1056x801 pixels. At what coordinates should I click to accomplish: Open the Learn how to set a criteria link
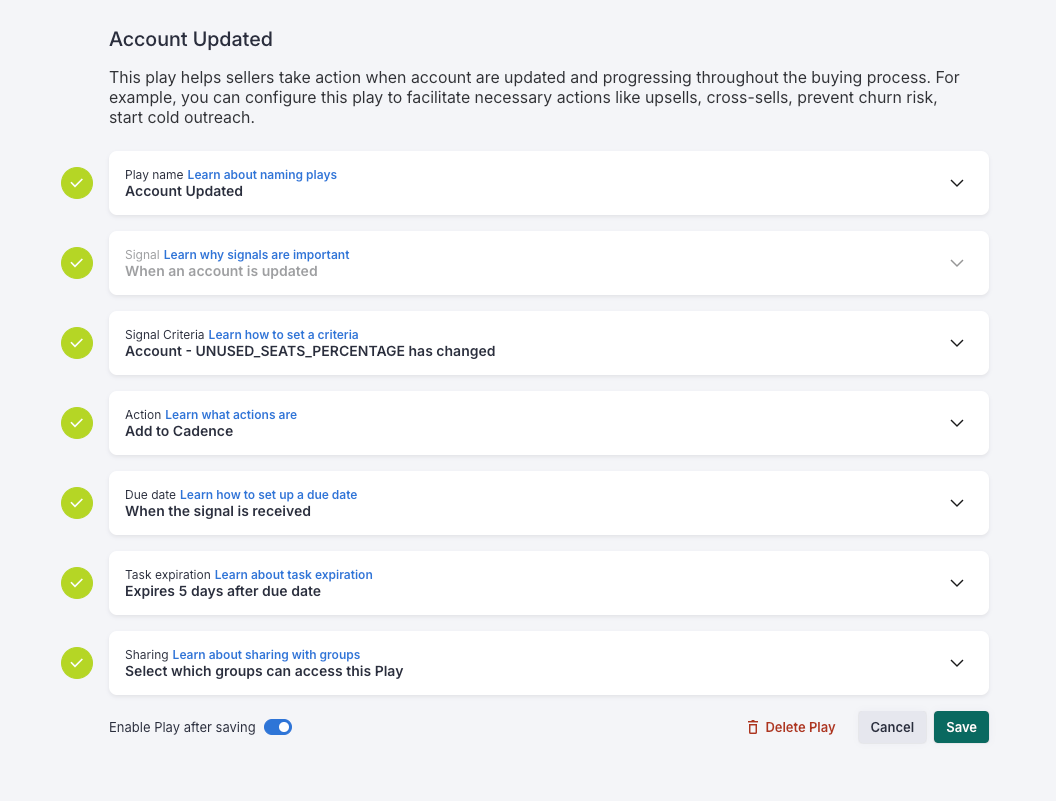coord(283,335)
